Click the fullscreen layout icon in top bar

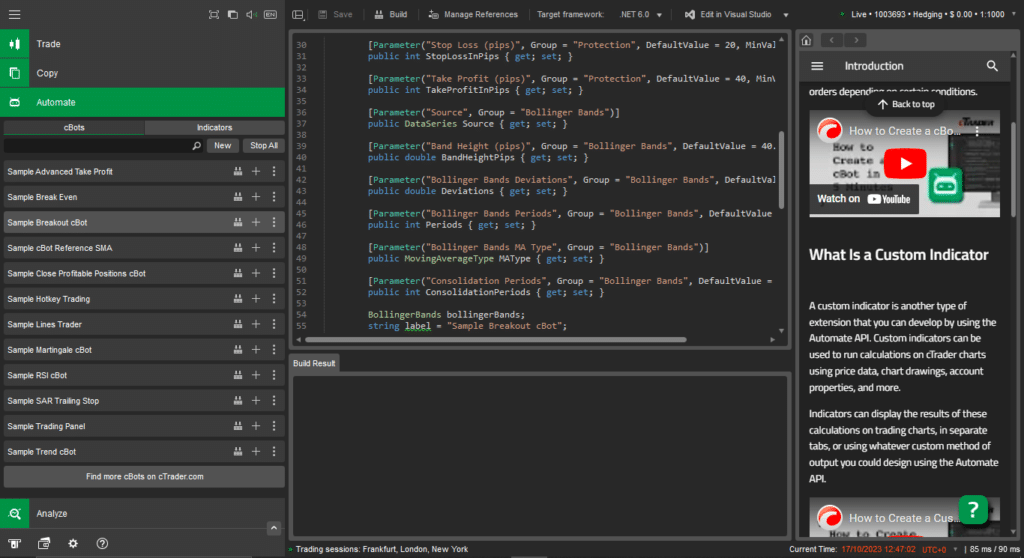[214, 14]
